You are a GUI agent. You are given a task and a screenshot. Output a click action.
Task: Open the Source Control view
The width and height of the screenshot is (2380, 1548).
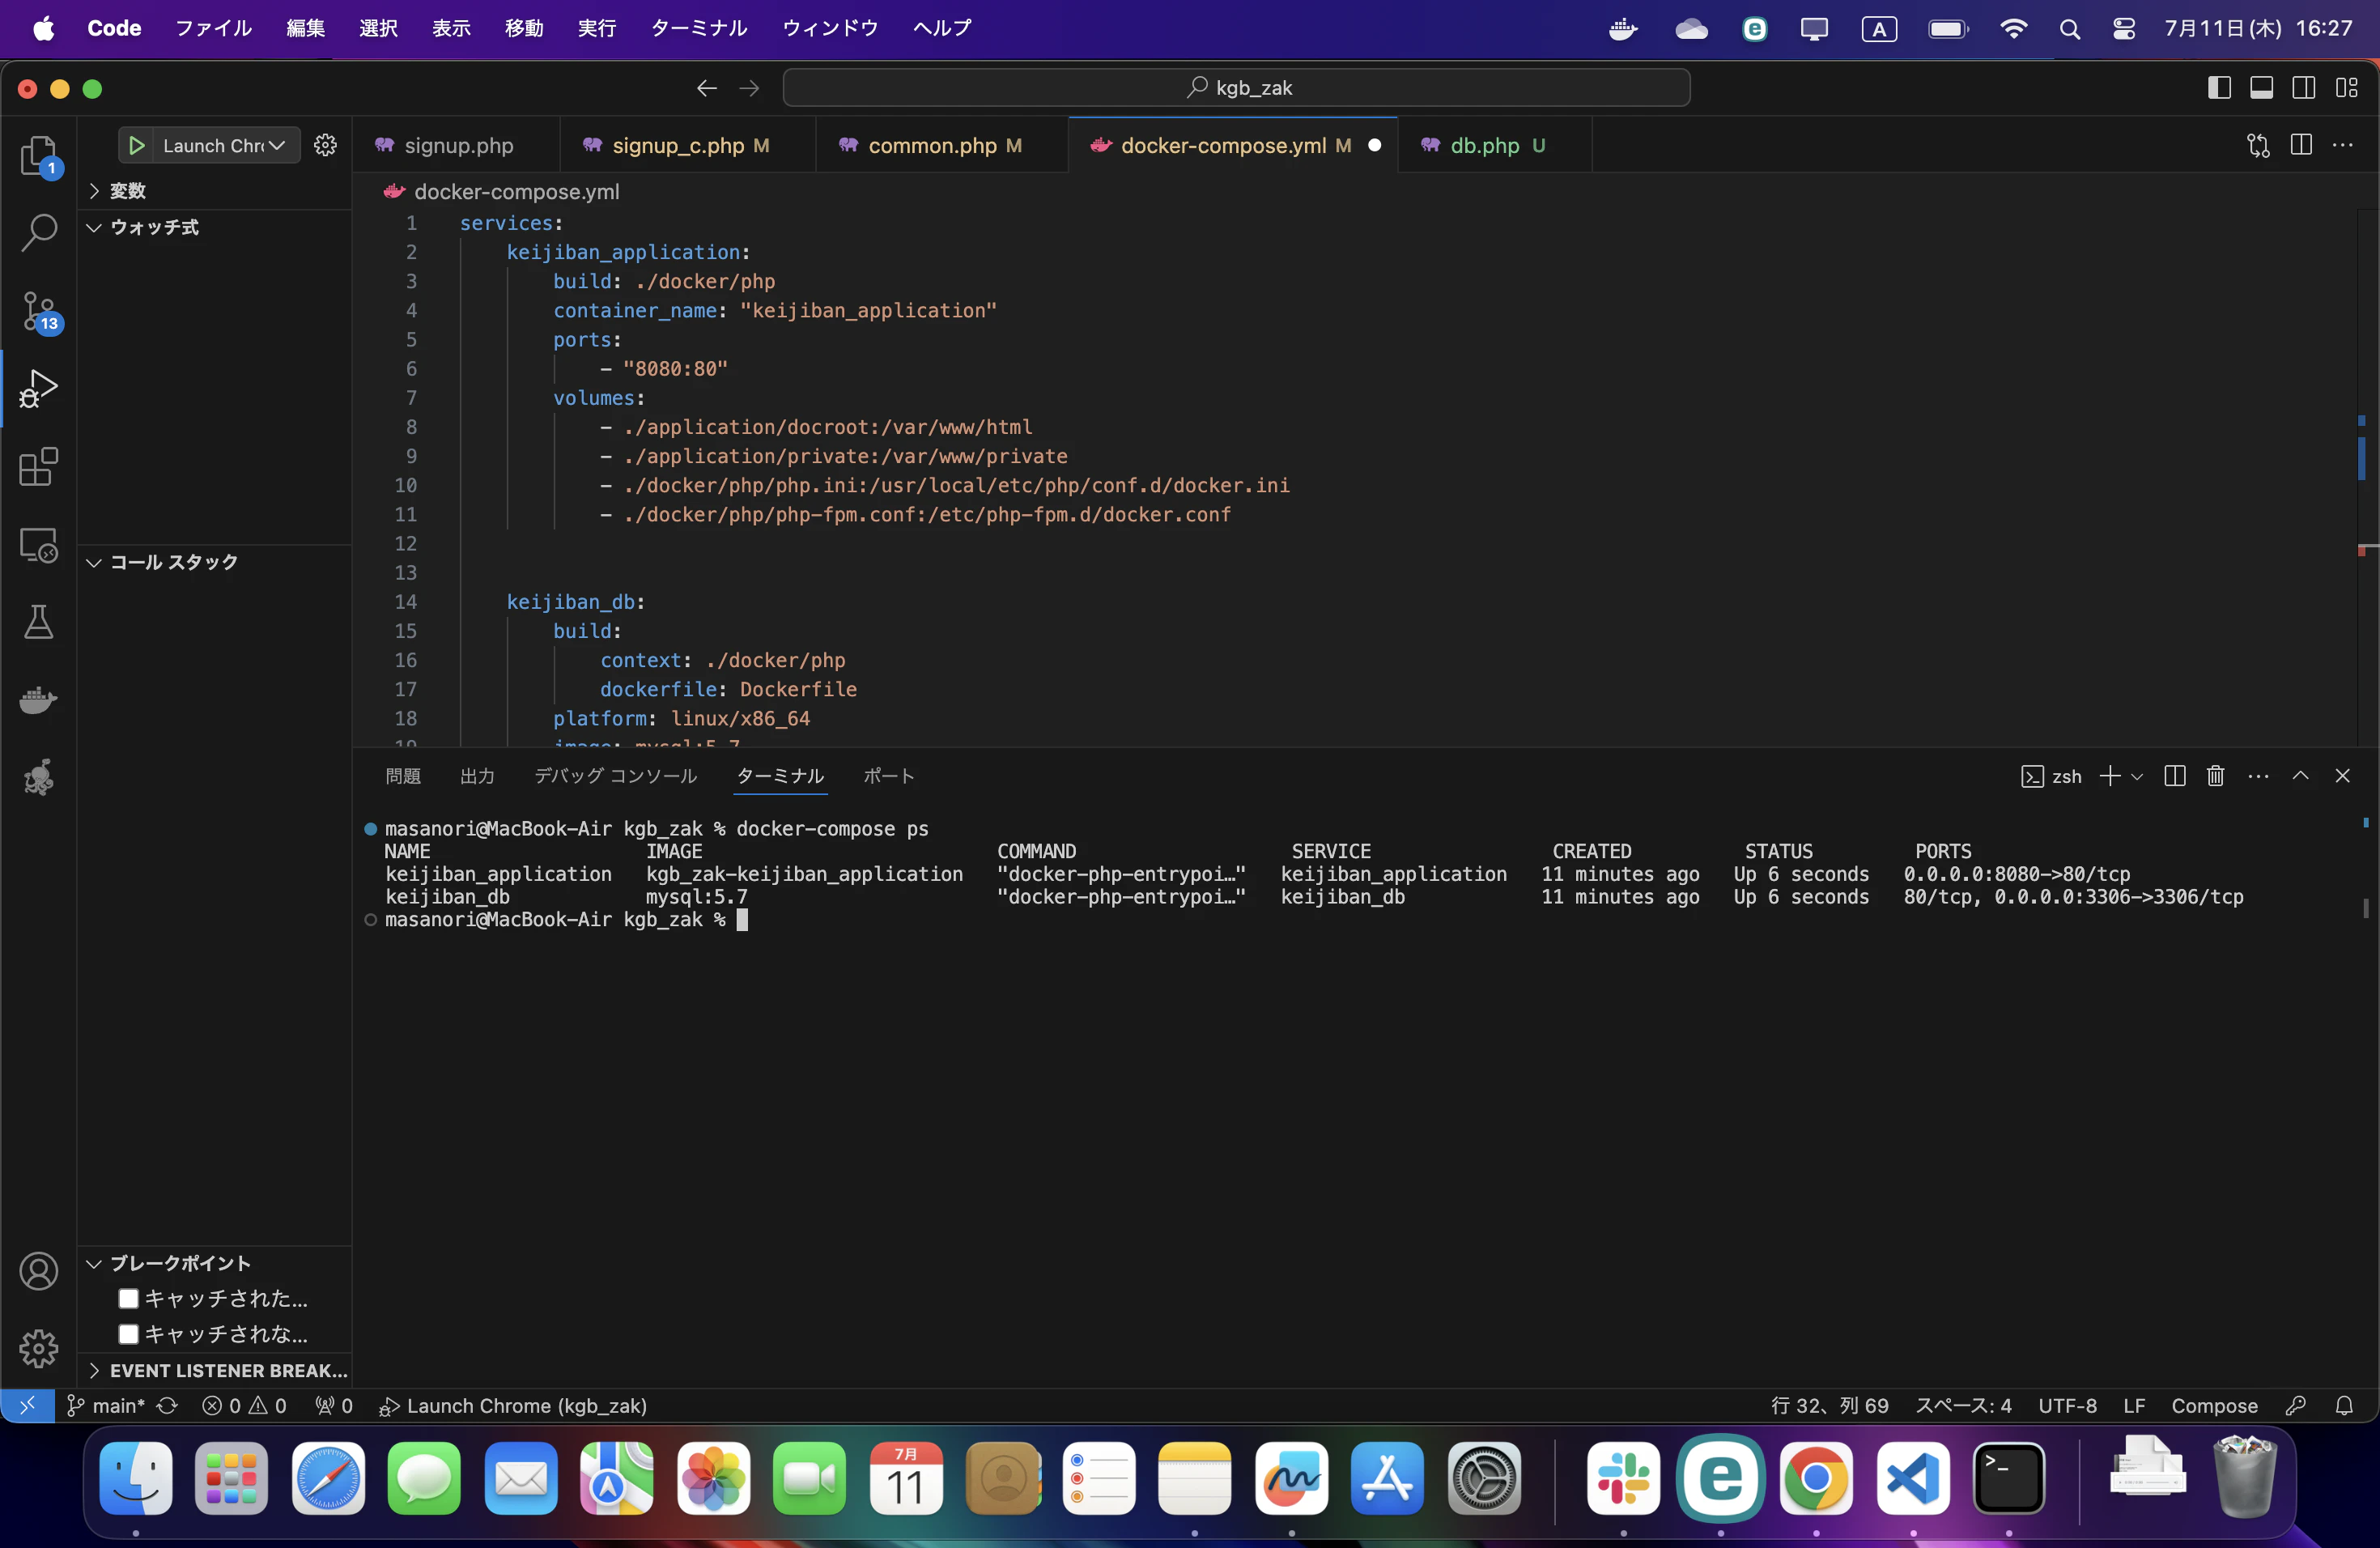click(x=38, y=311)
